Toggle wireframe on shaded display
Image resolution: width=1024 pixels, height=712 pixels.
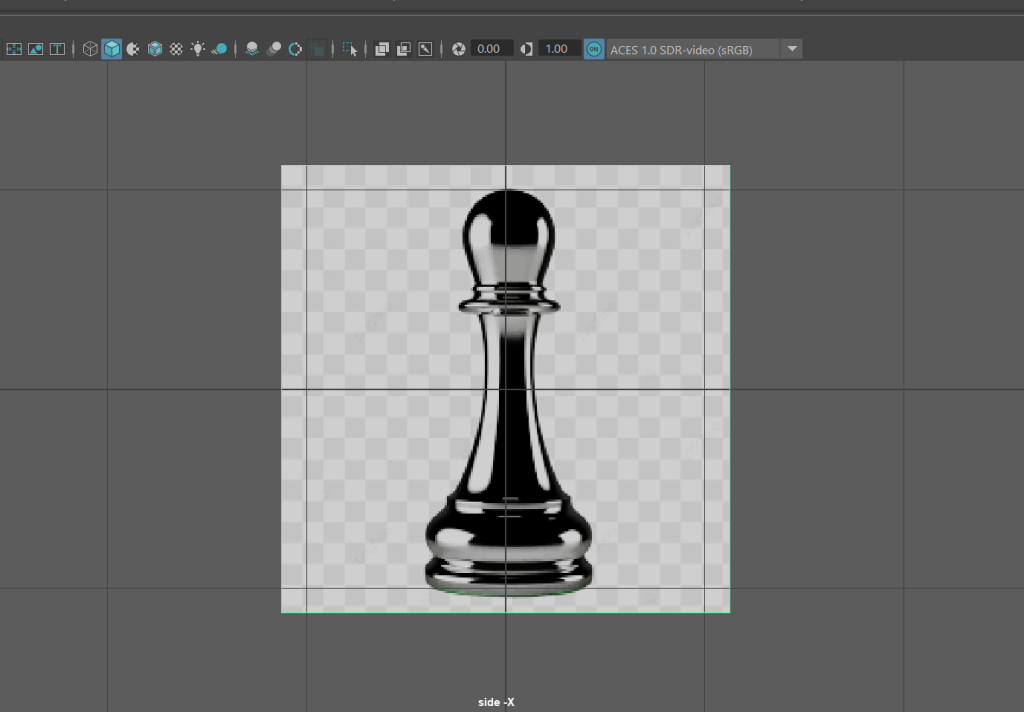point(155,49)
